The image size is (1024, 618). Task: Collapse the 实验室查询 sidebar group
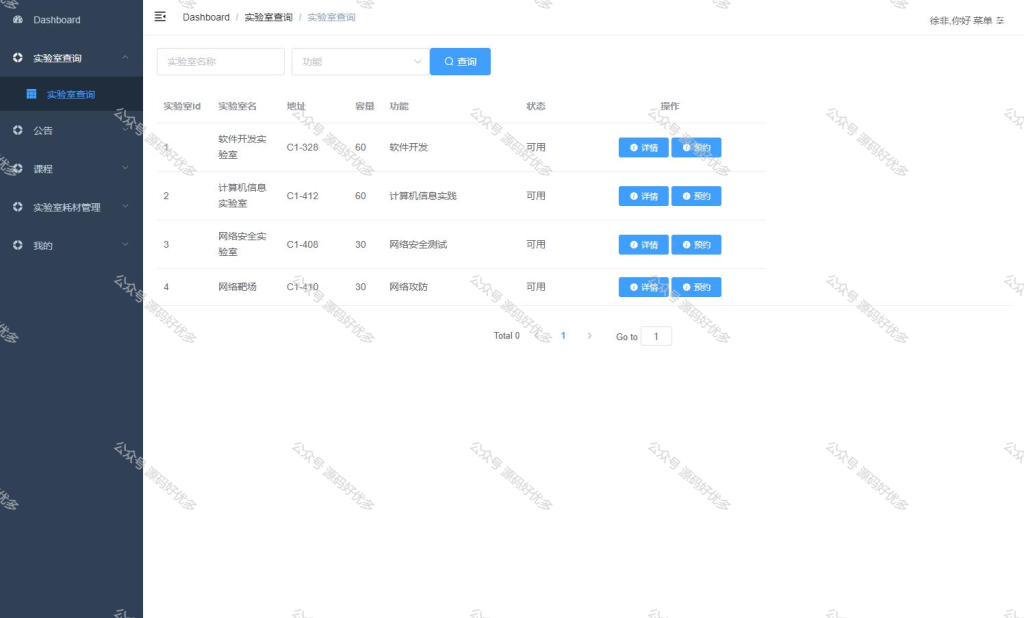71,57
